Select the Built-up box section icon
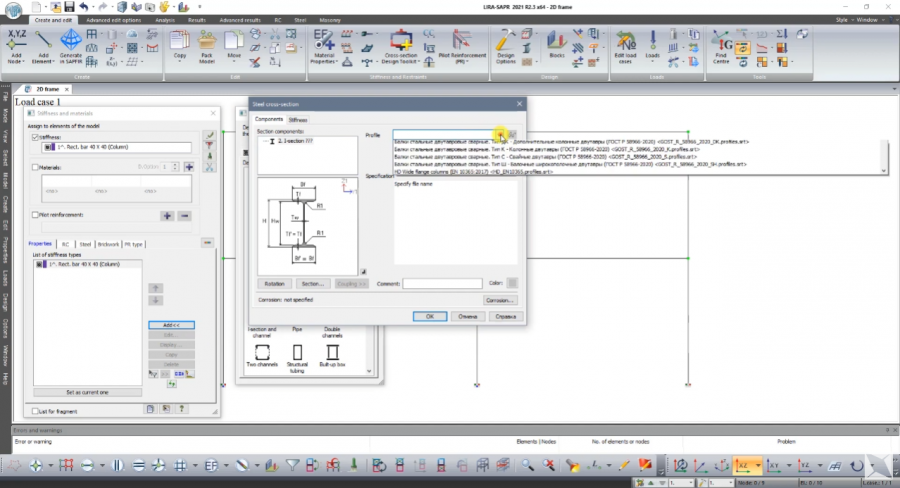900x488 pixels. (332, 353)
